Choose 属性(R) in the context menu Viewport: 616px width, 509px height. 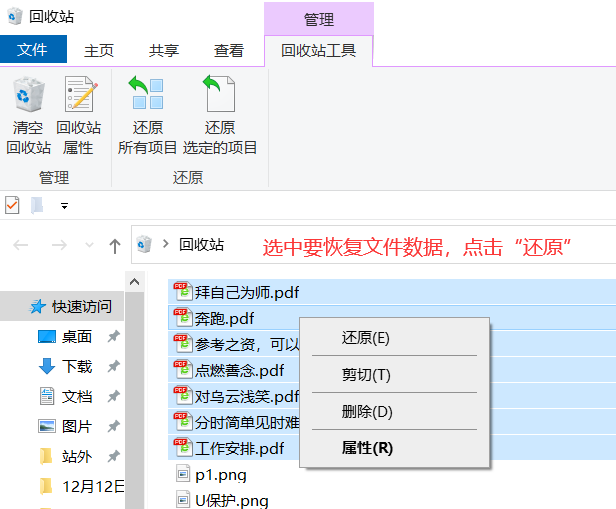(x=394, y=448)
